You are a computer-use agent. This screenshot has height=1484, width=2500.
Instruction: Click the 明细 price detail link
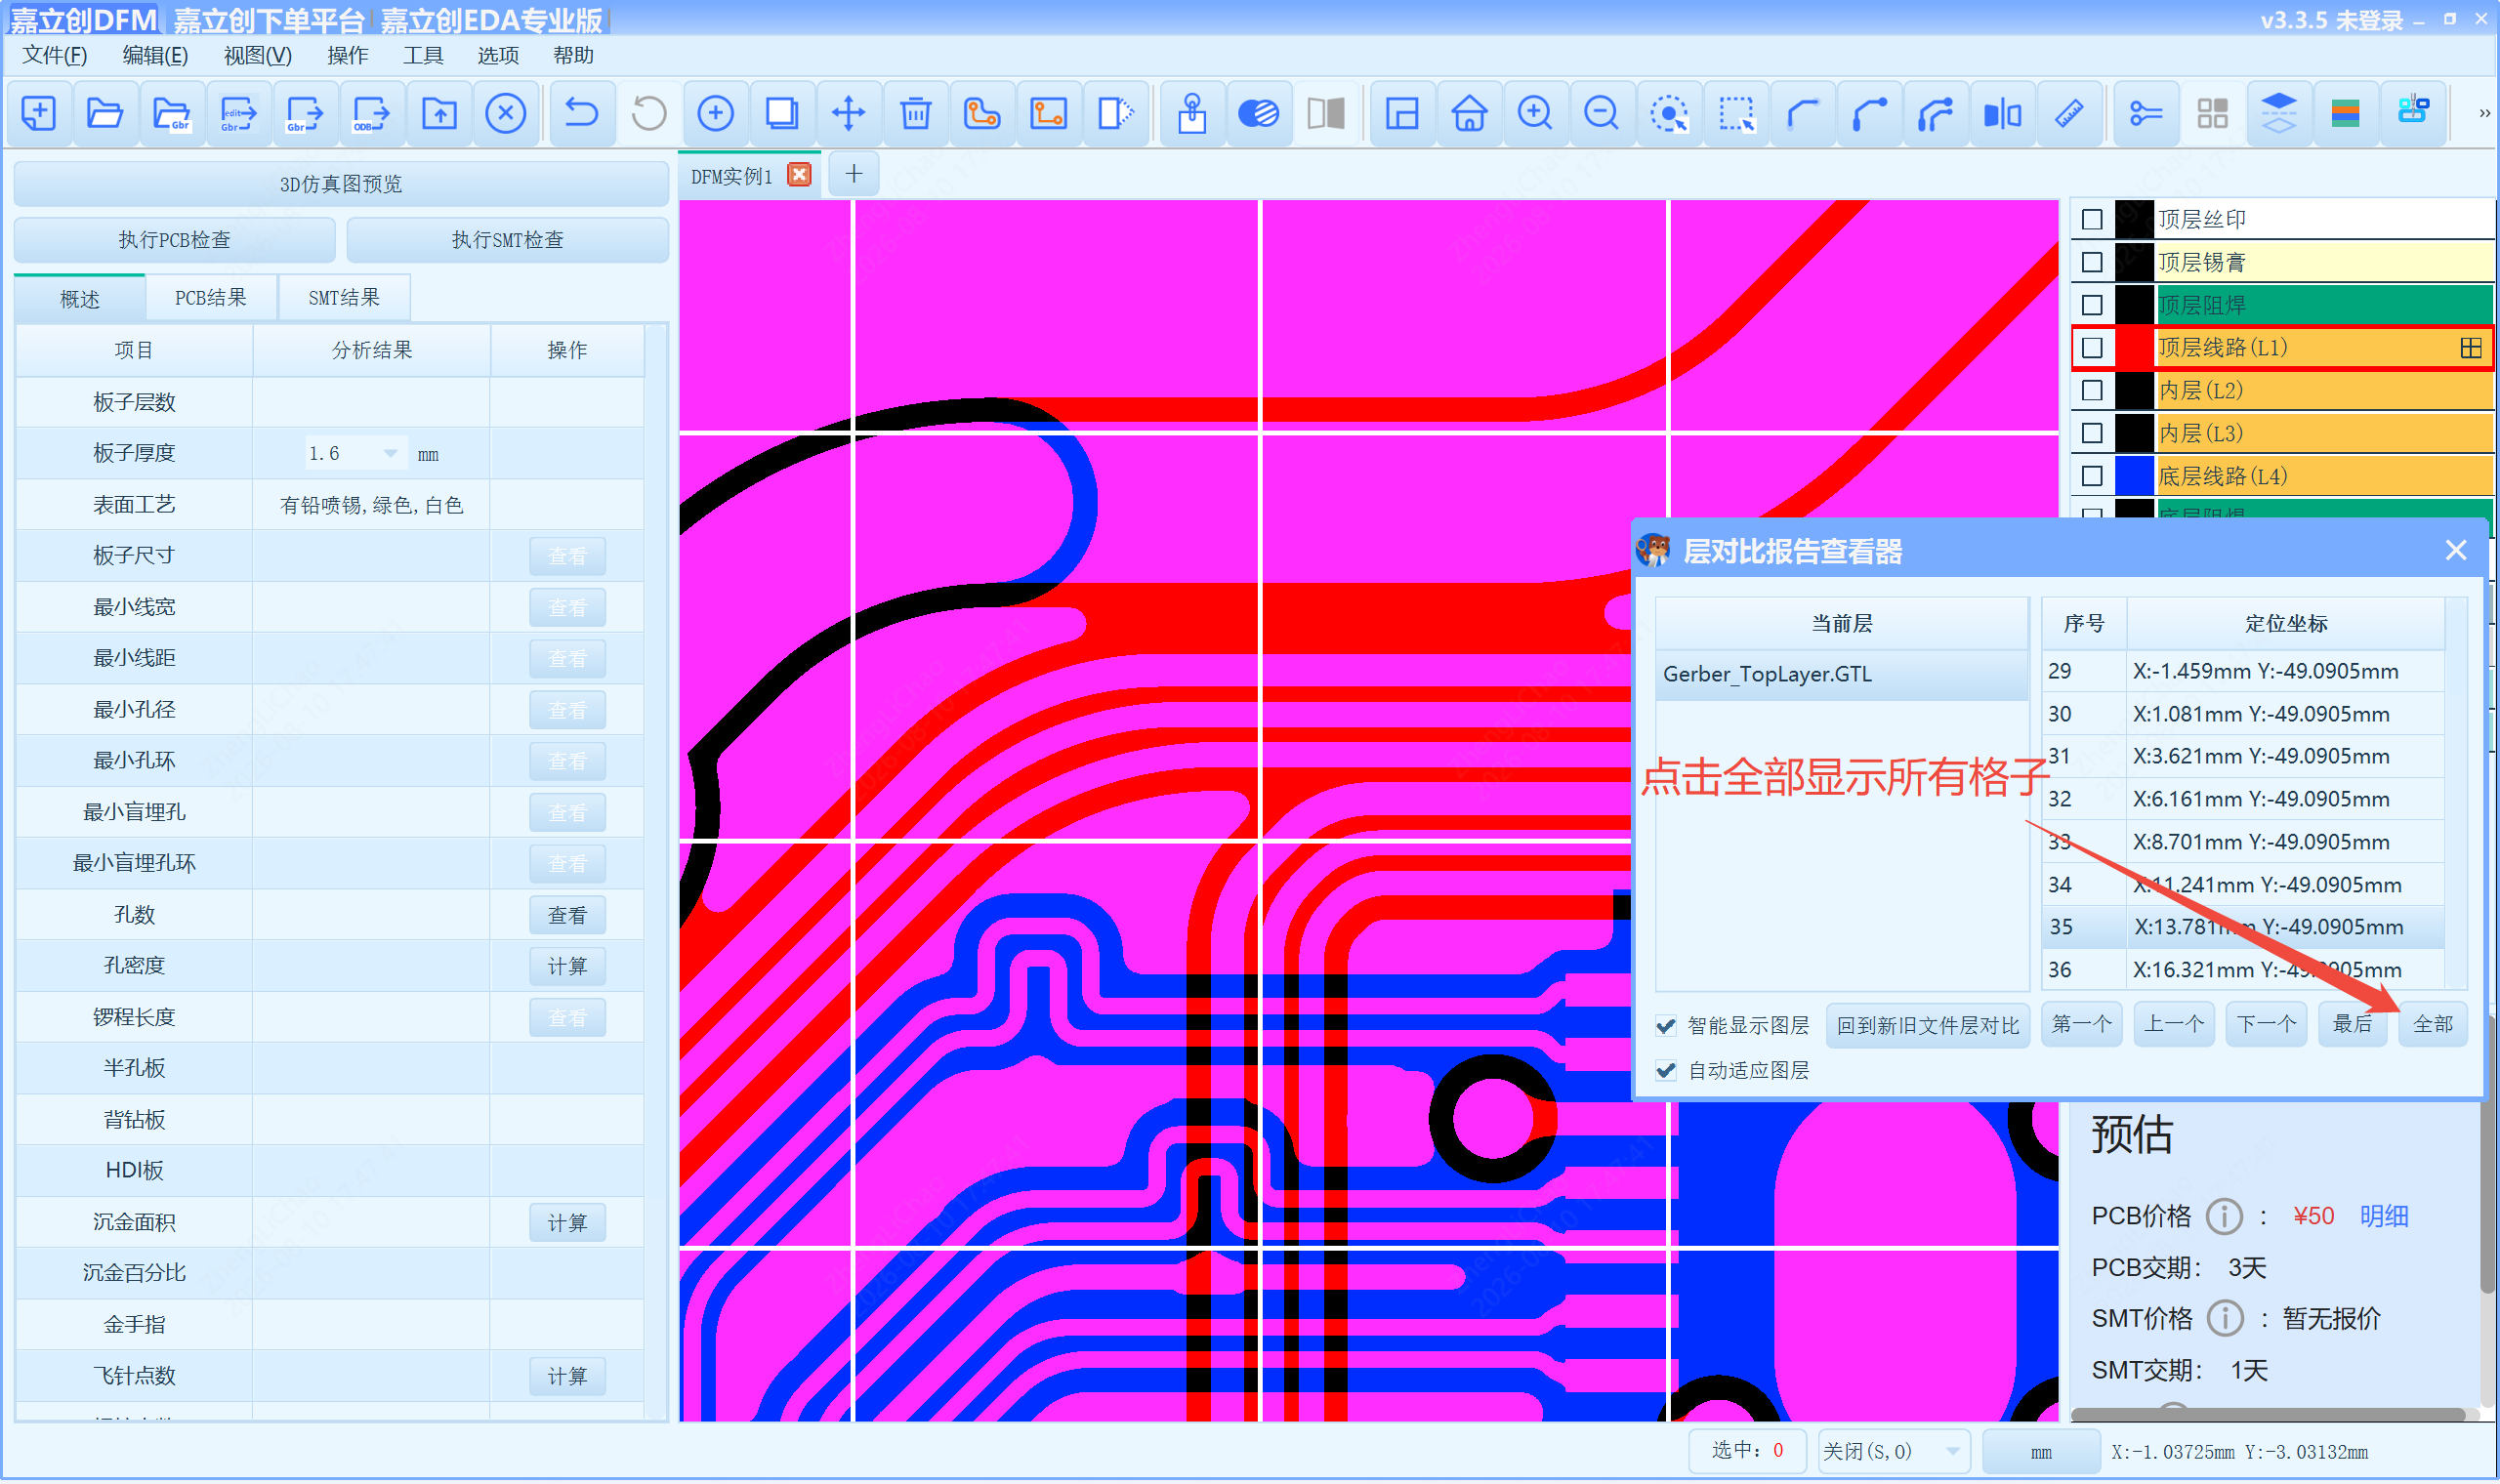[2385, 1217]
